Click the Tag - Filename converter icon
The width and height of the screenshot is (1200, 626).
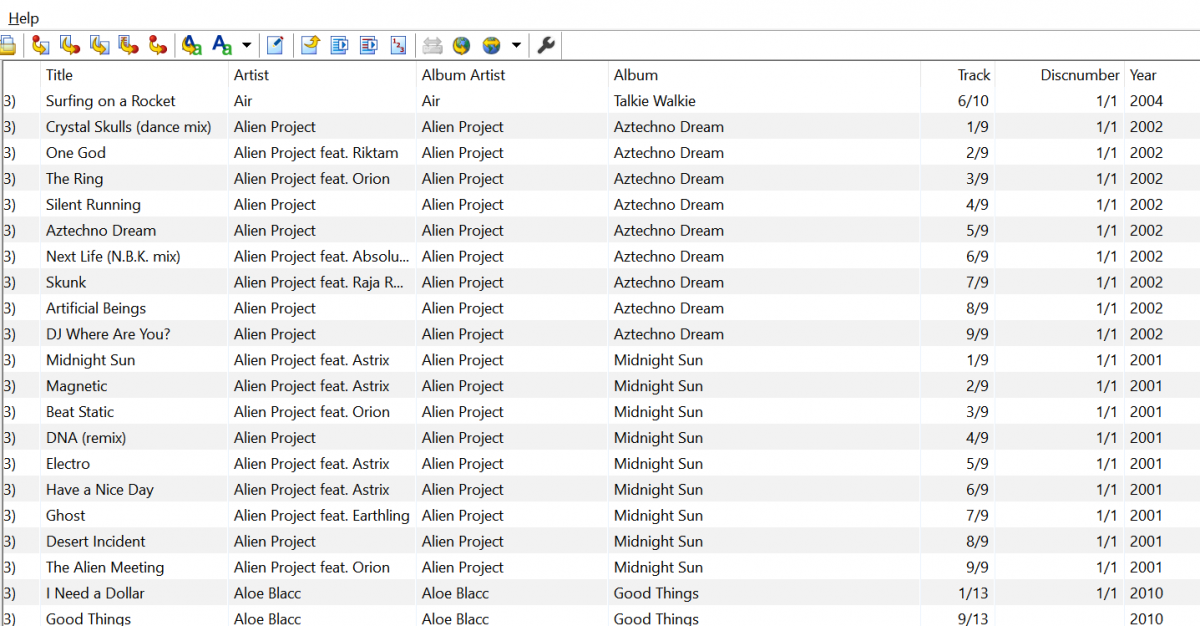(x=40, y=45)
